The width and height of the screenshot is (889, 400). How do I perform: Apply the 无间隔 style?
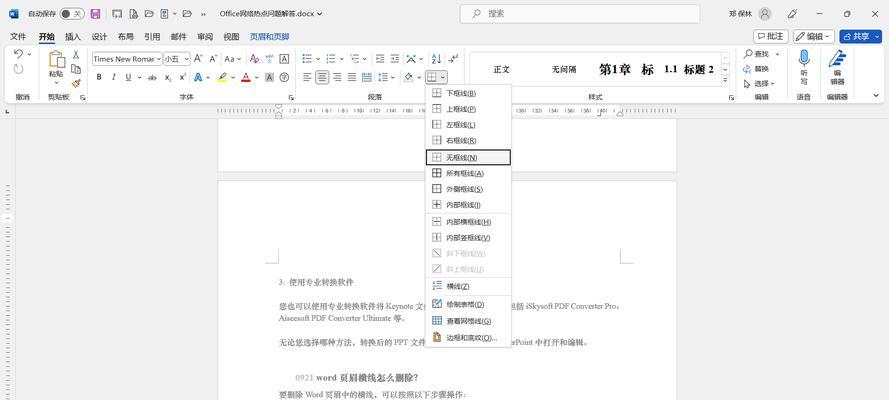(x=564, y=69)
